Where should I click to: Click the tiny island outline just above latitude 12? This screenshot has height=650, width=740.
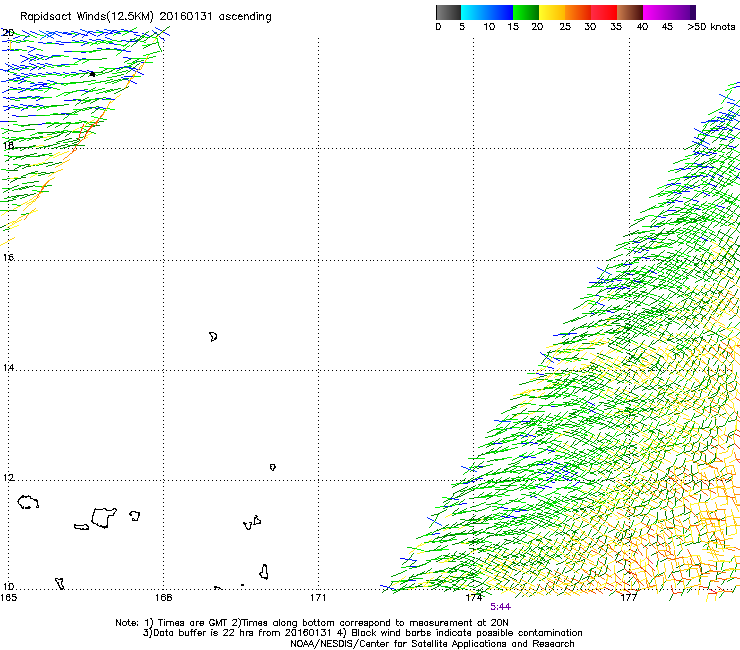[273, 467]
